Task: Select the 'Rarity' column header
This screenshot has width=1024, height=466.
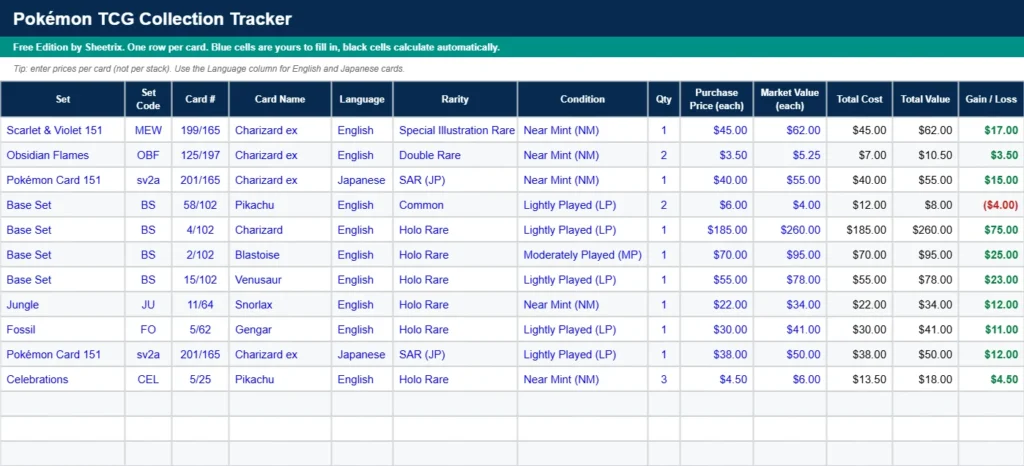Action: pyautogui.click(x=455, y=99)
